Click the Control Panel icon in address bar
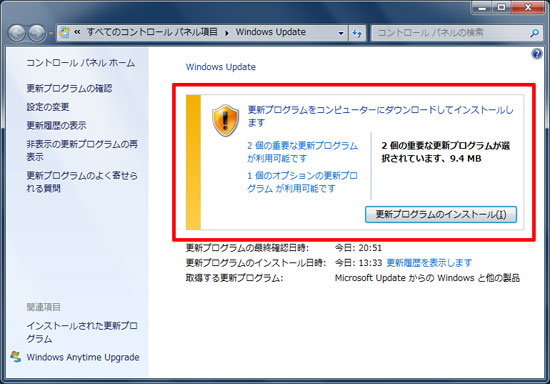Image resolution: width=550 pixels, height=384 pixels. [x=64, y=32]
